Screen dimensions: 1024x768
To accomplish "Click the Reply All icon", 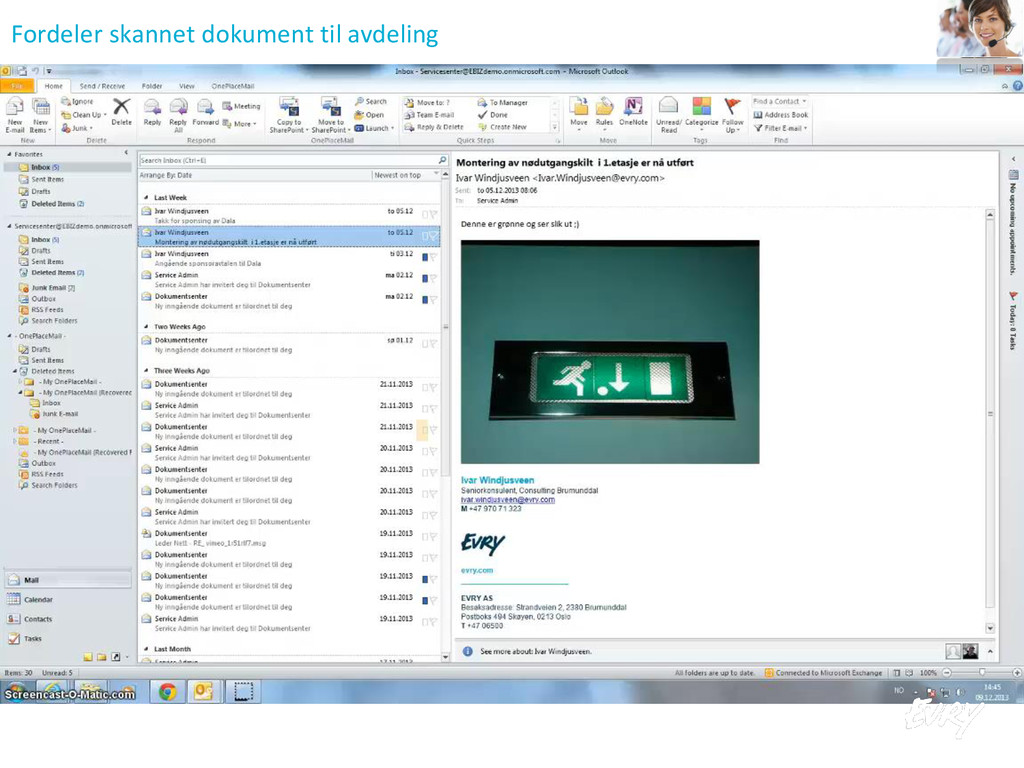I will tap(178, 107).
